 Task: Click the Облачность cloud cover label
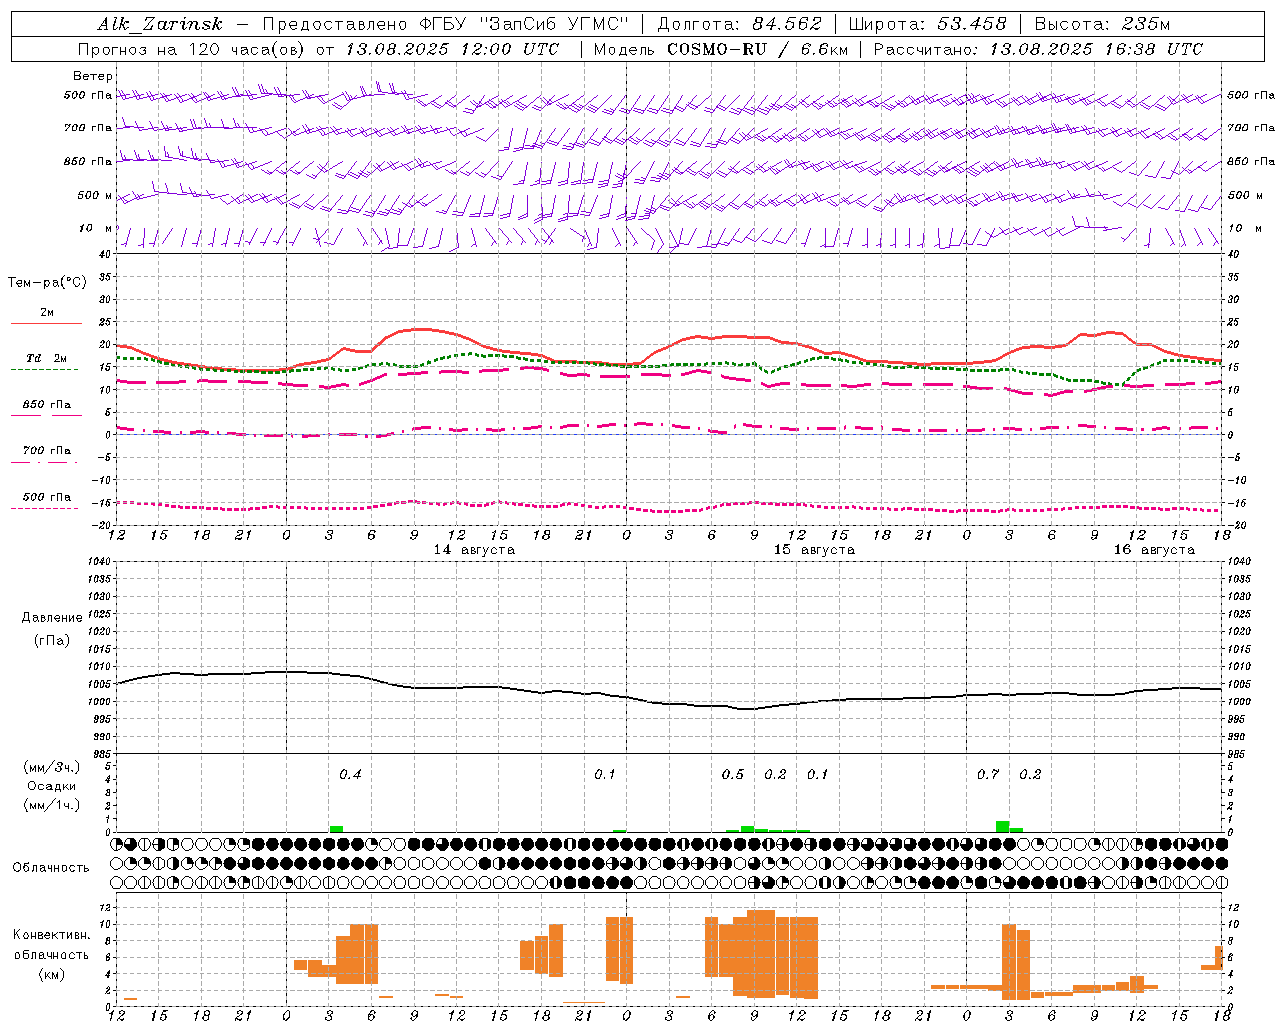[x=51, y=868]
